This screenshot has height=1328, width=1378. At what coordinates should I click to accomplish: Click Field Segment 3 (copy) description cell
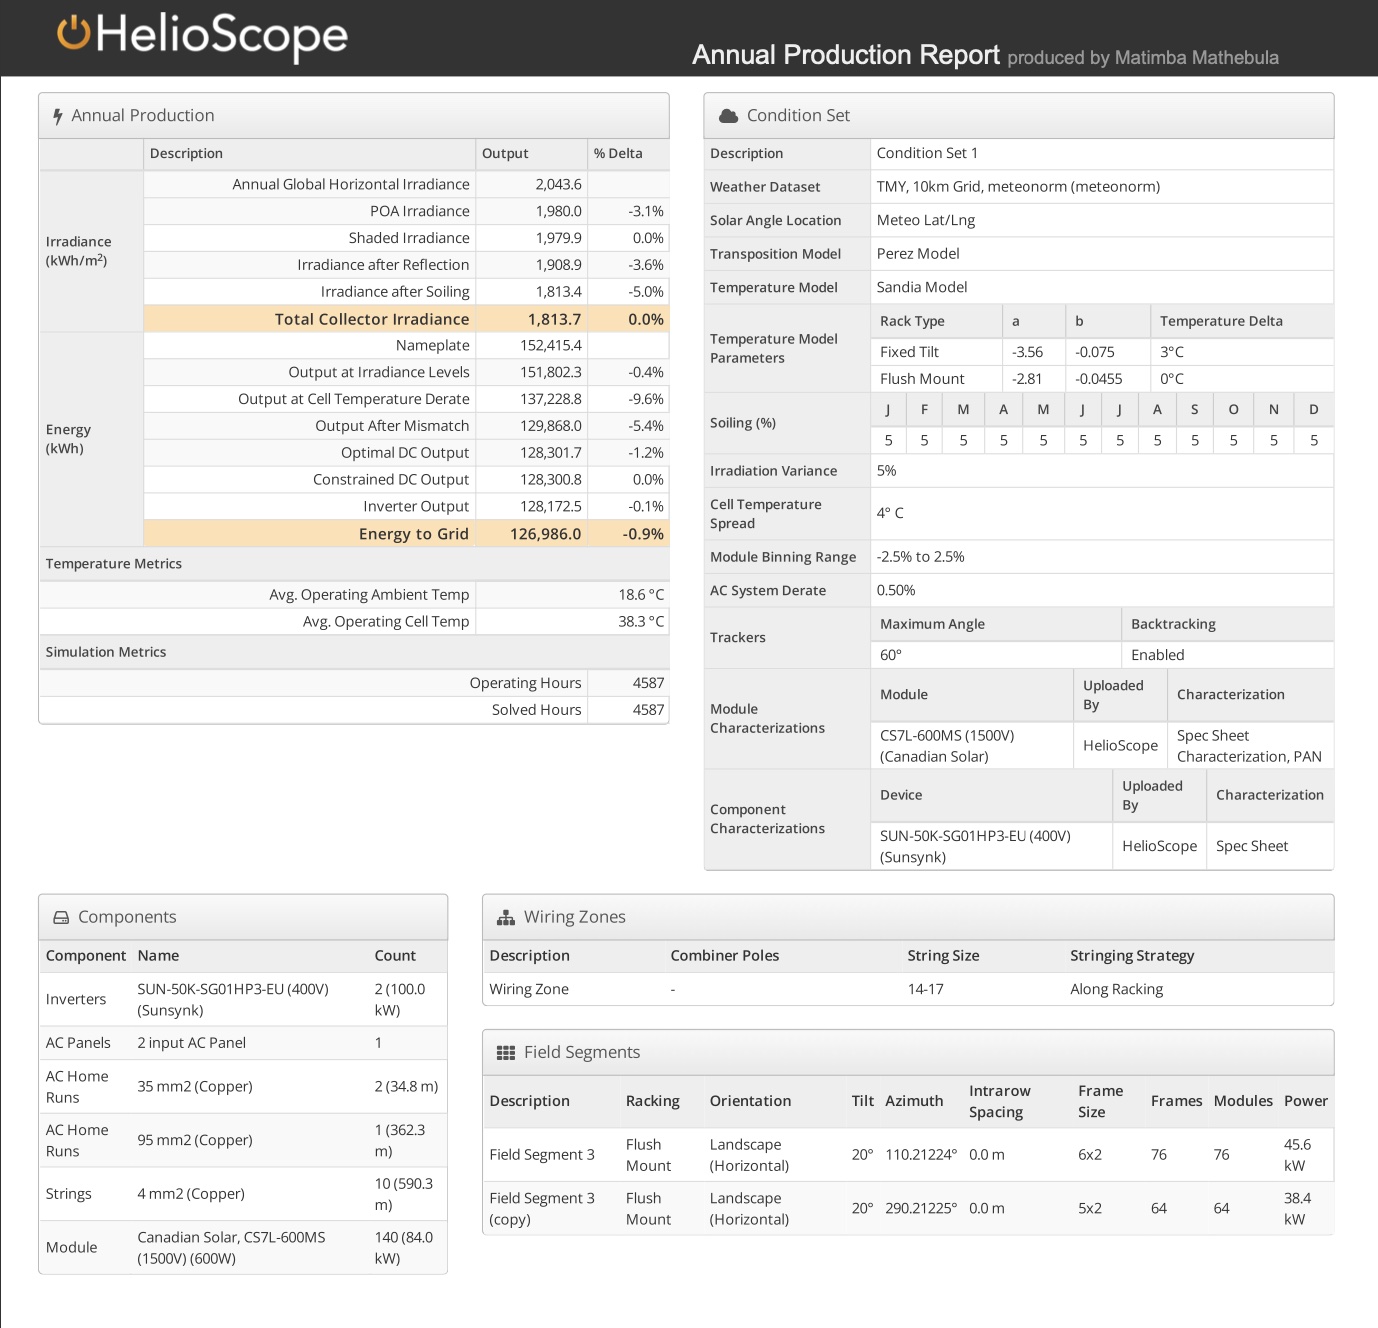[x=542, y=1209]
